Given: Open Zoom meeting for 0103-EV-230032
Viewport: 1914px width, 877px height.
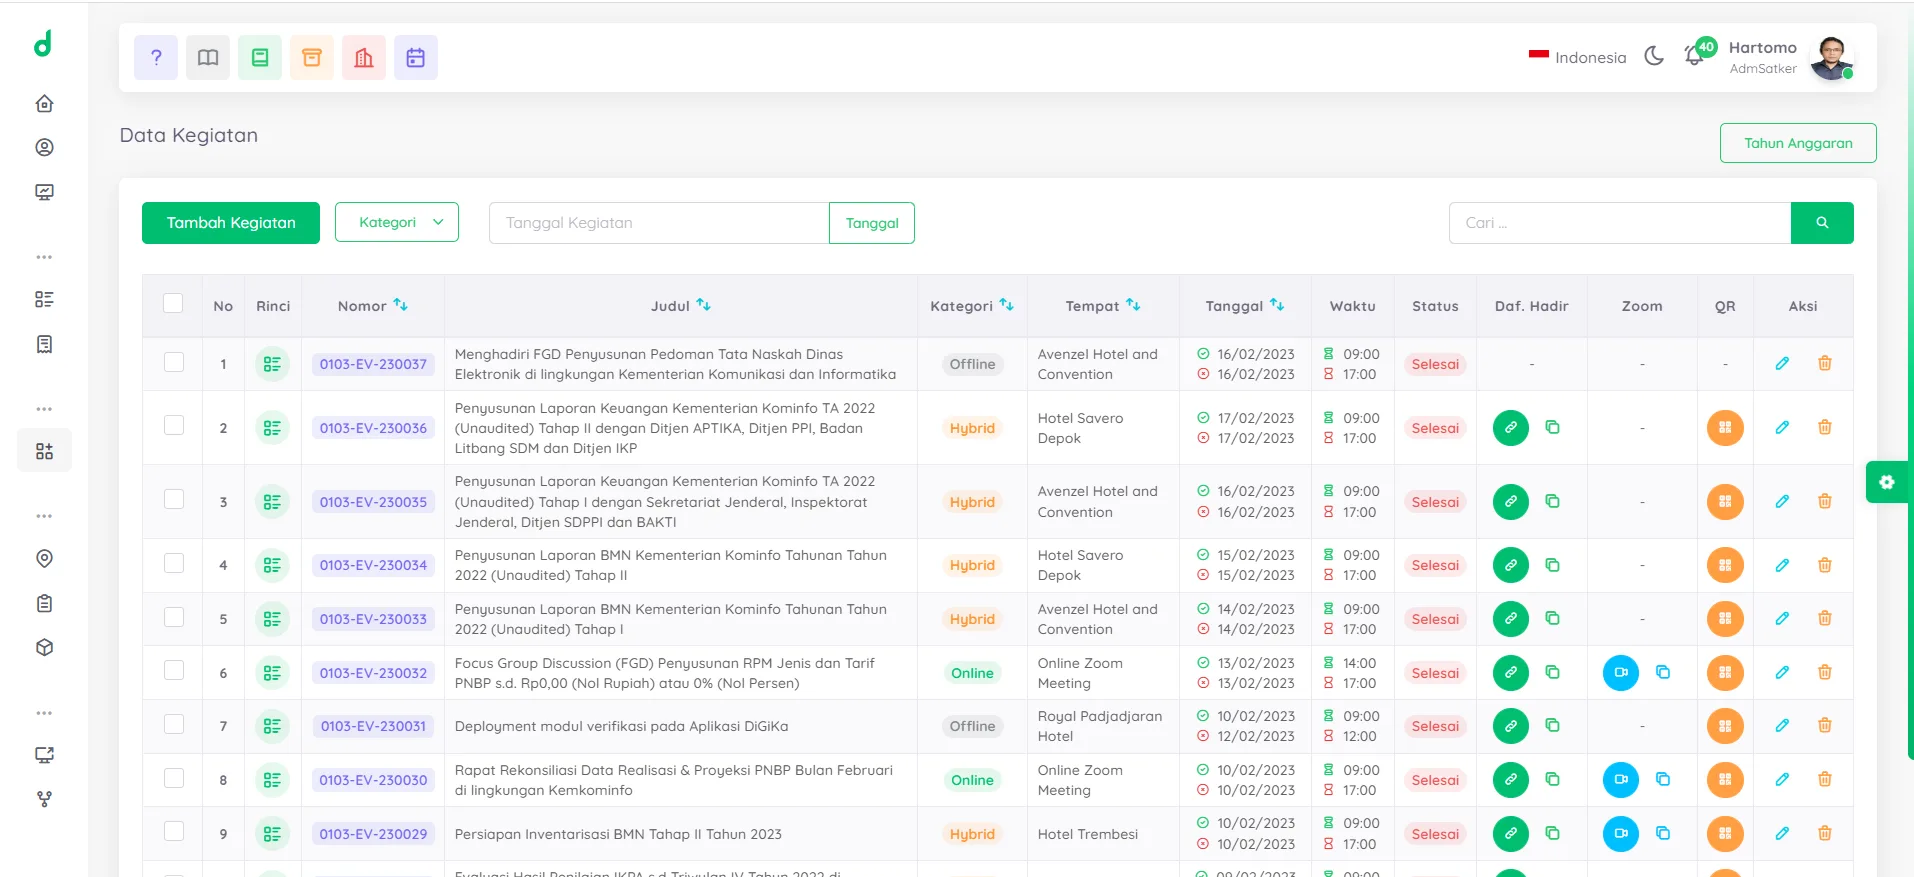Looking at the screenshot, I should (x=1621, y=673).
